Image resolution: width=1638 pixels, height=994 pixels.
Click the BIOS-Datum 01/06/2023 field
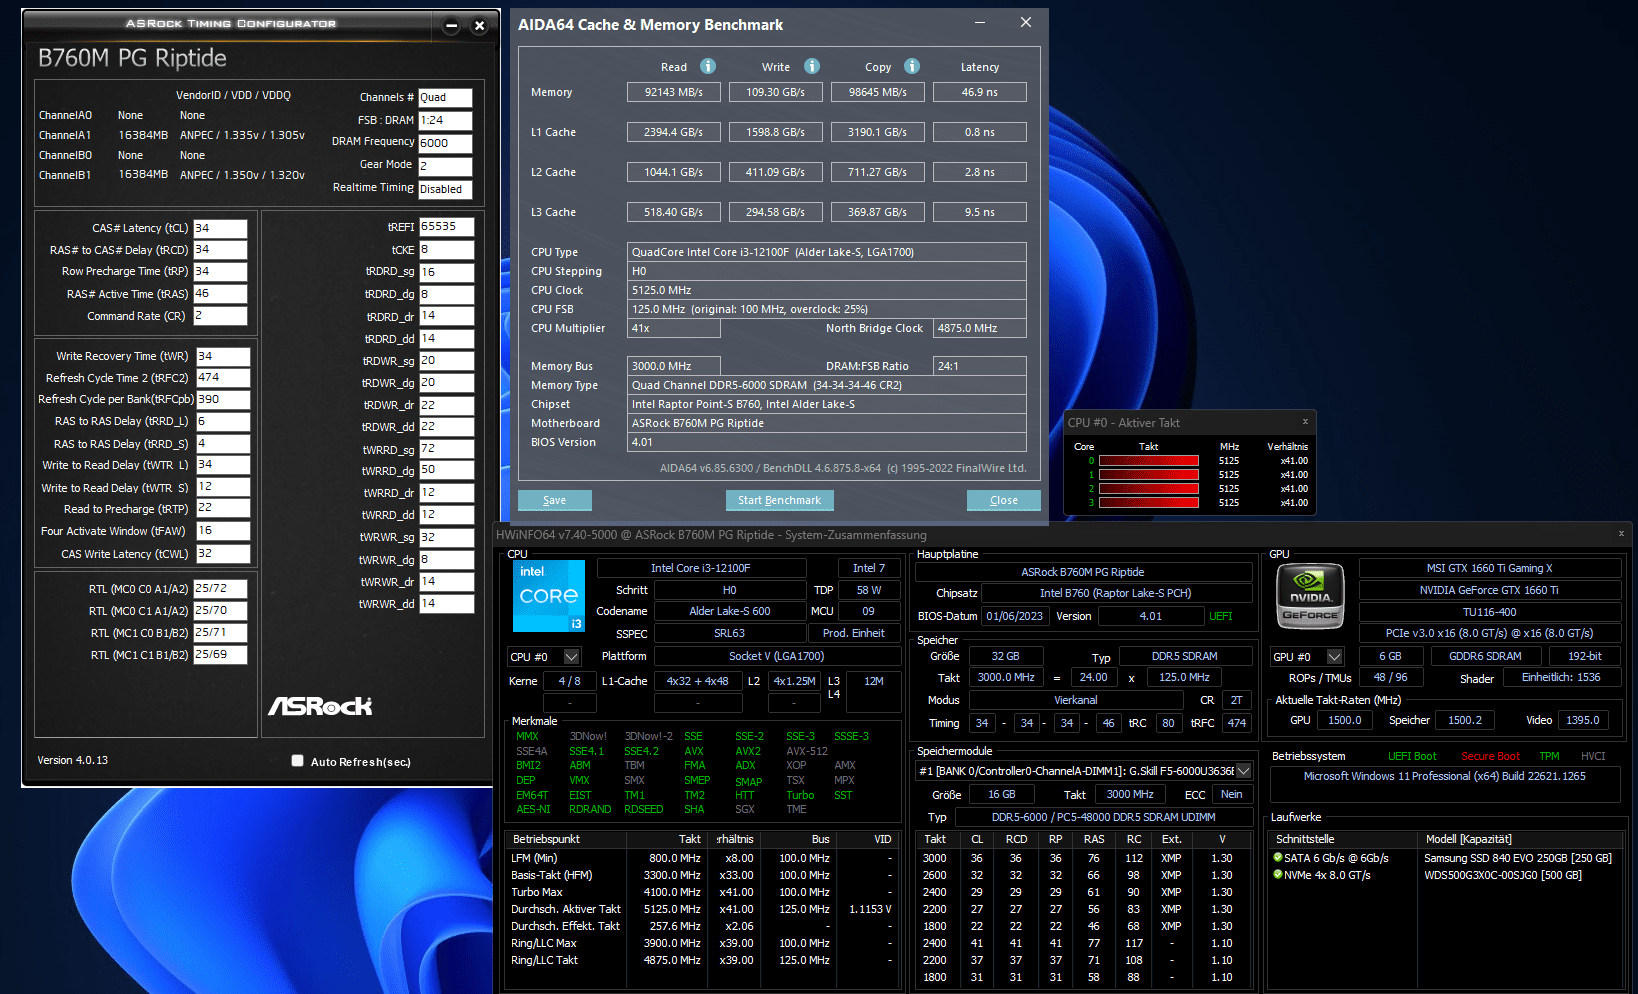pos(1014,616)
